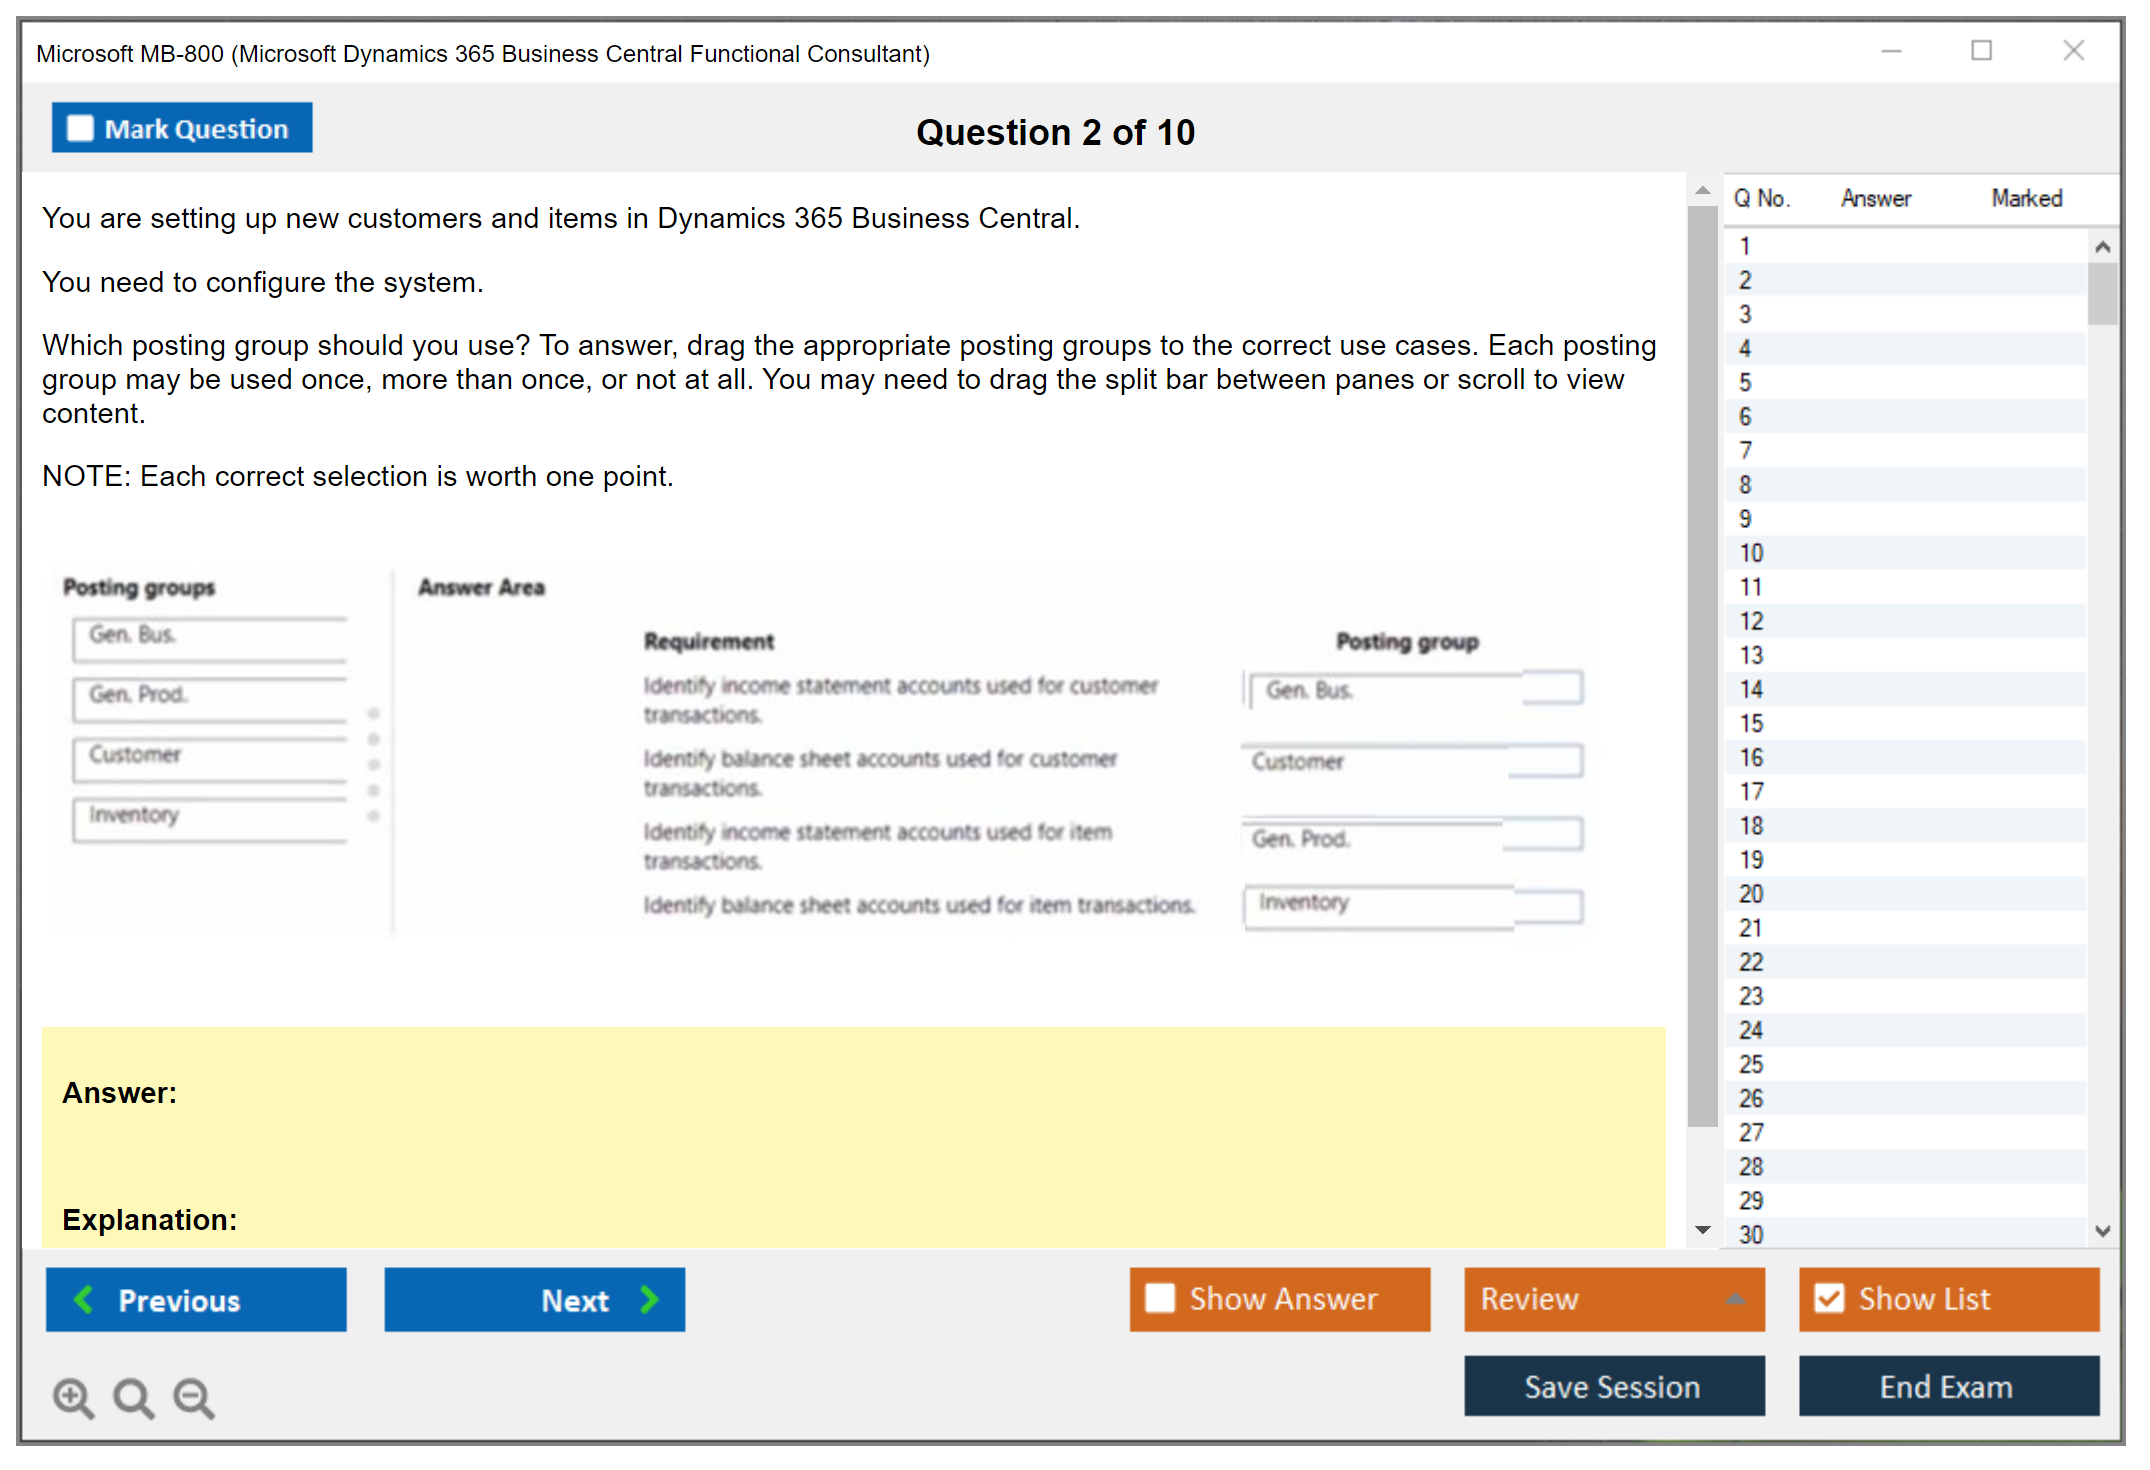The height and width of the screenshot is (1470, 2150).
Task: Click the Customer posting group source box
Action: pos(210,758)
